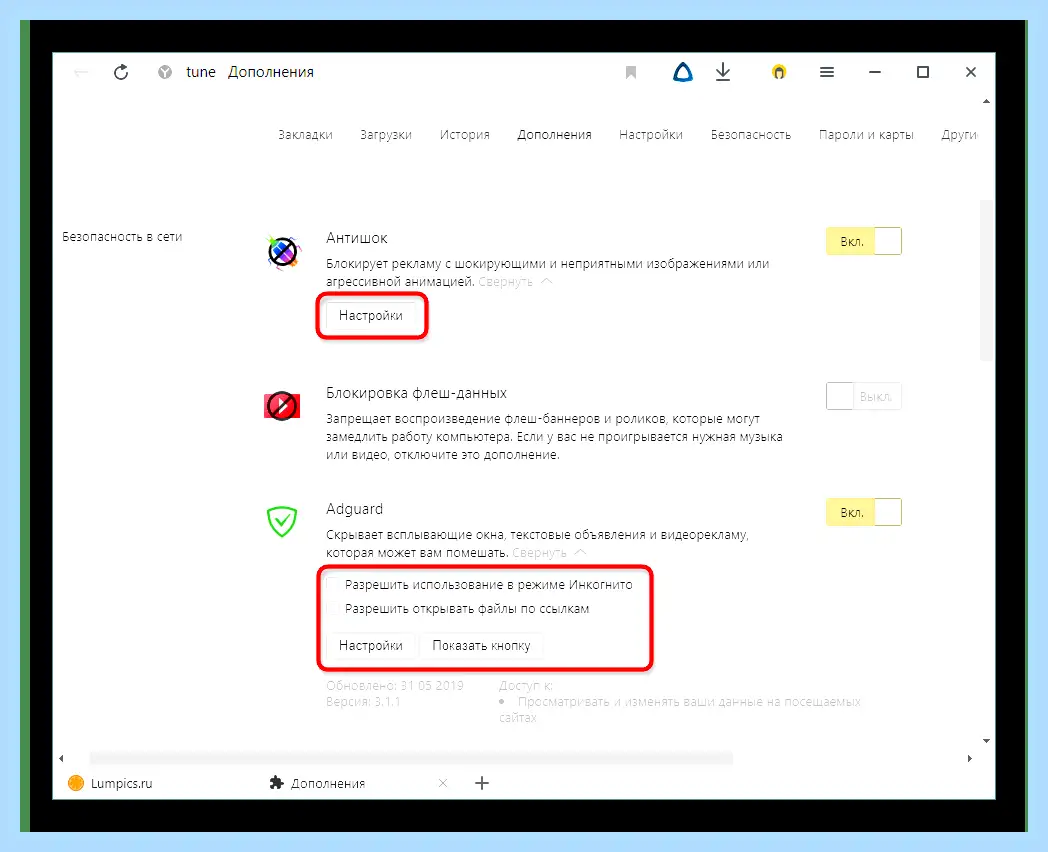The image size is (1048, 852).
Task: Click the horizontal scrollbar right arrow
Action: coord(970,758)
